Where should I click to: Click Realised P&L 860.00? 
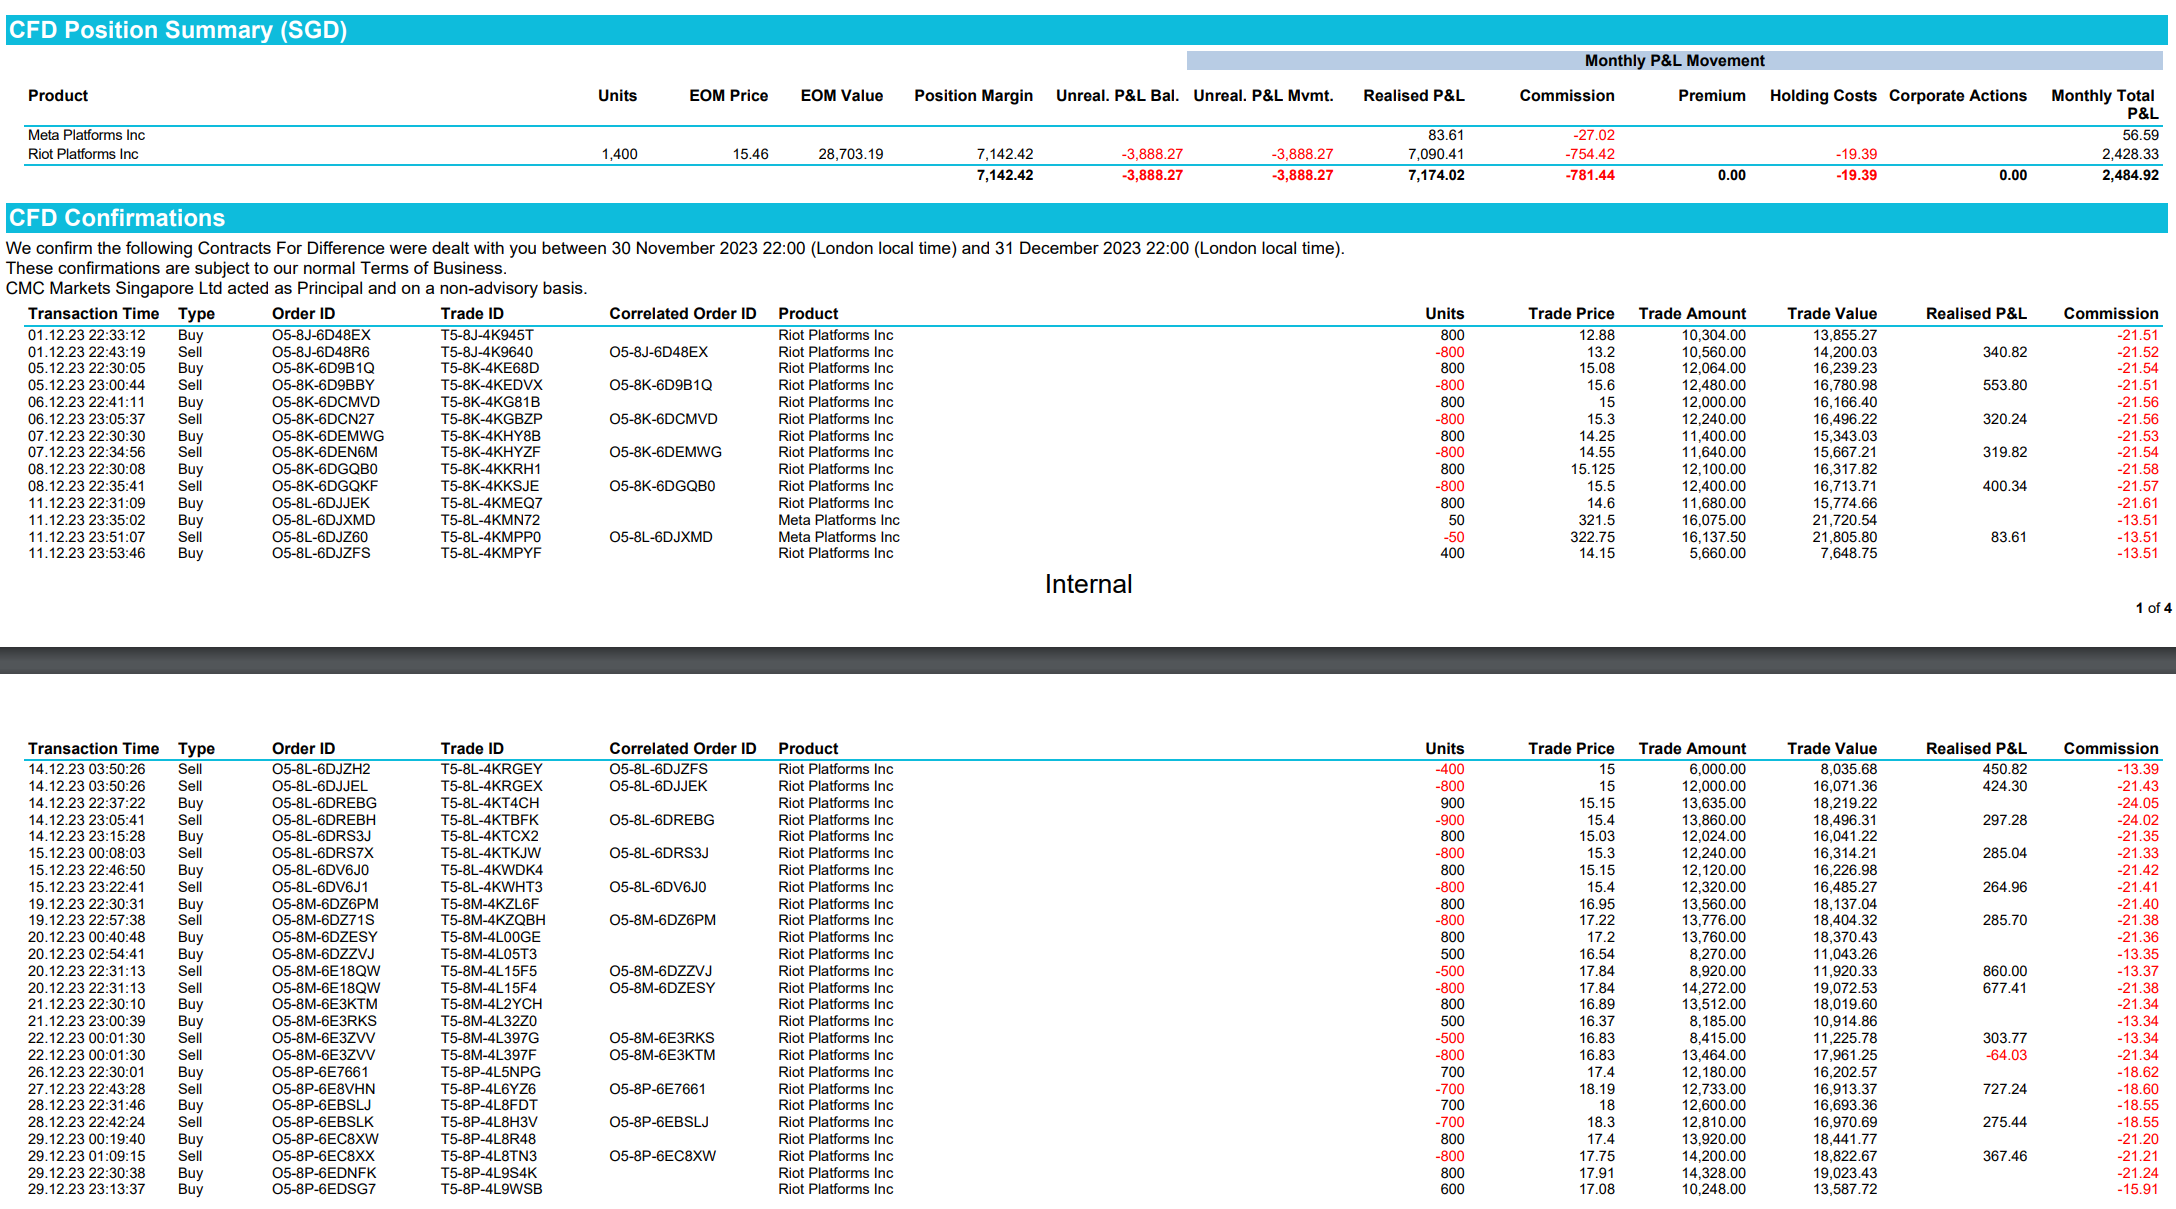(2005, 971)
